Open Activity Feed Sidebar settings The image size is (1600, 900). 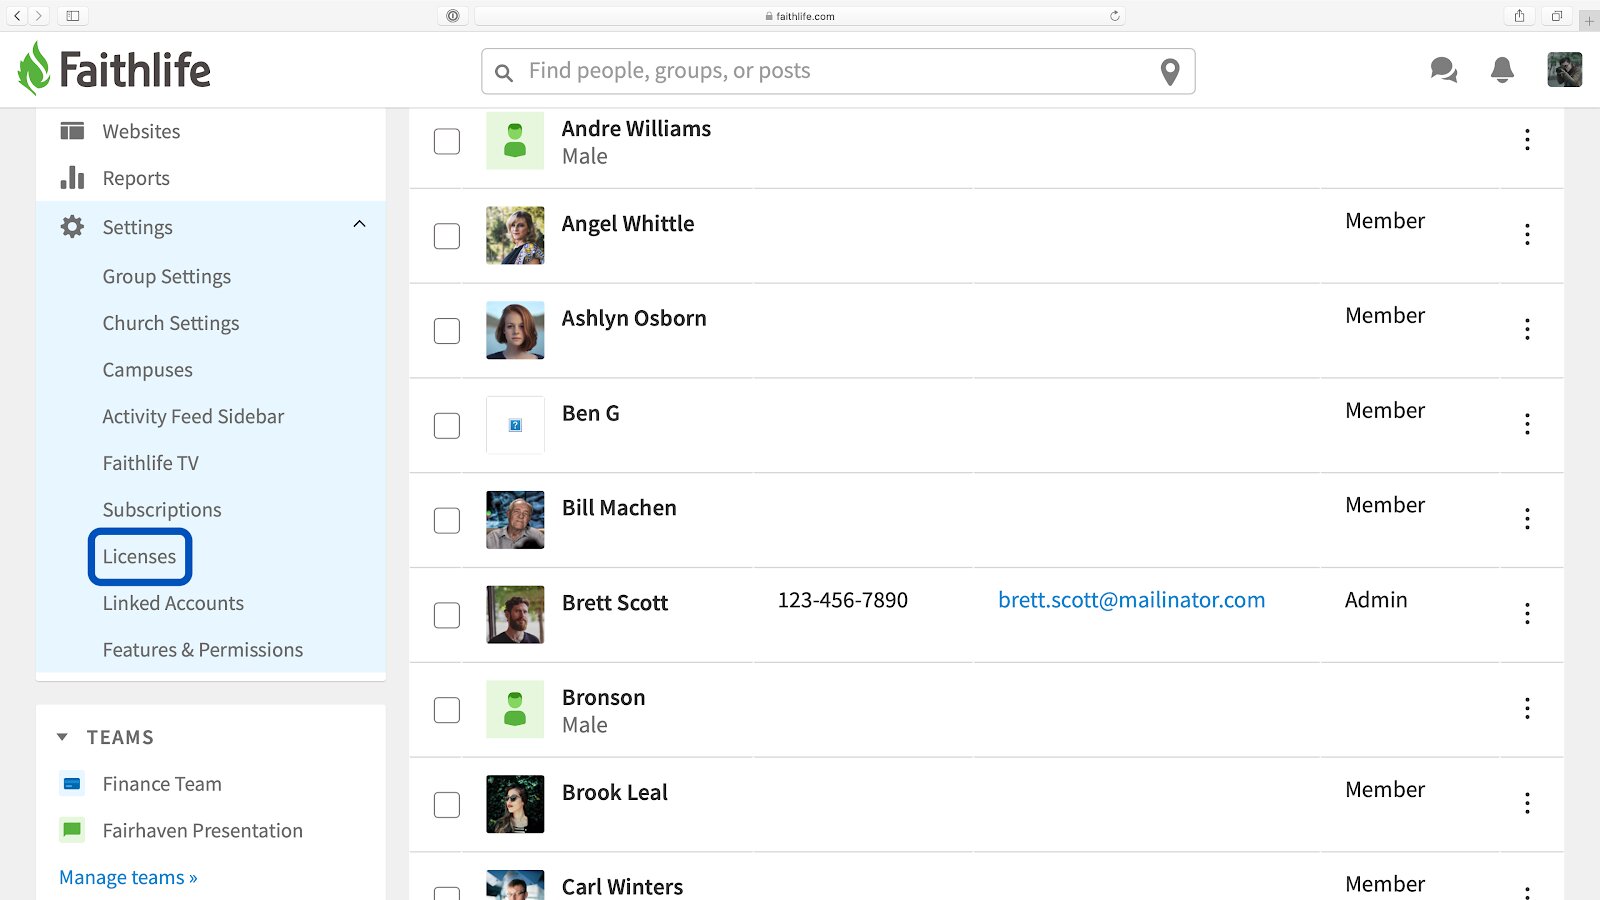click(193, 416)
